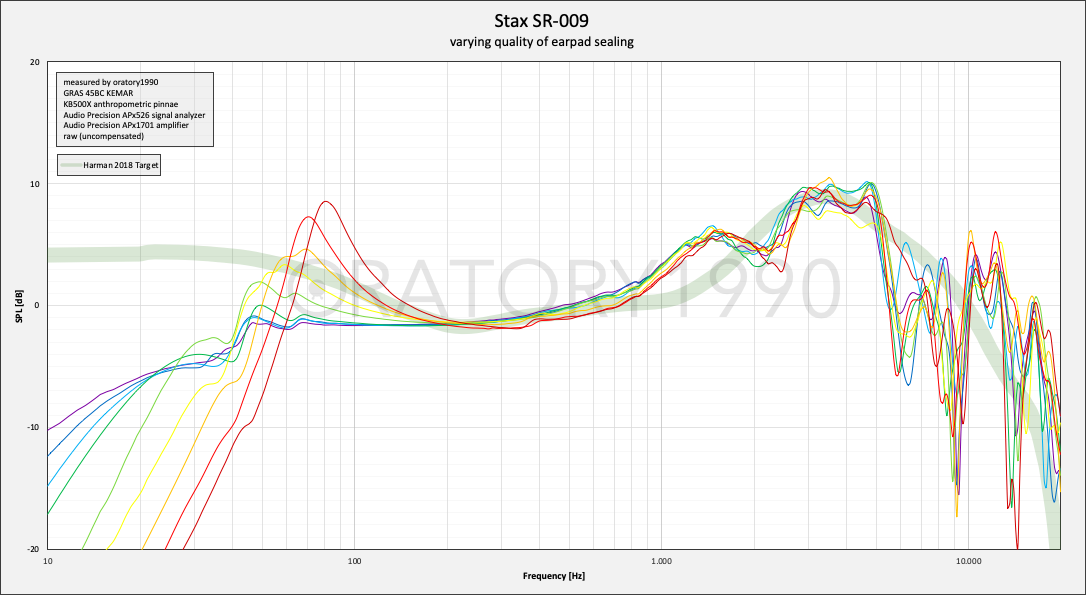Select the "raw (uncompensated)" note
1086x595 pixels.
tap(103, 136)
